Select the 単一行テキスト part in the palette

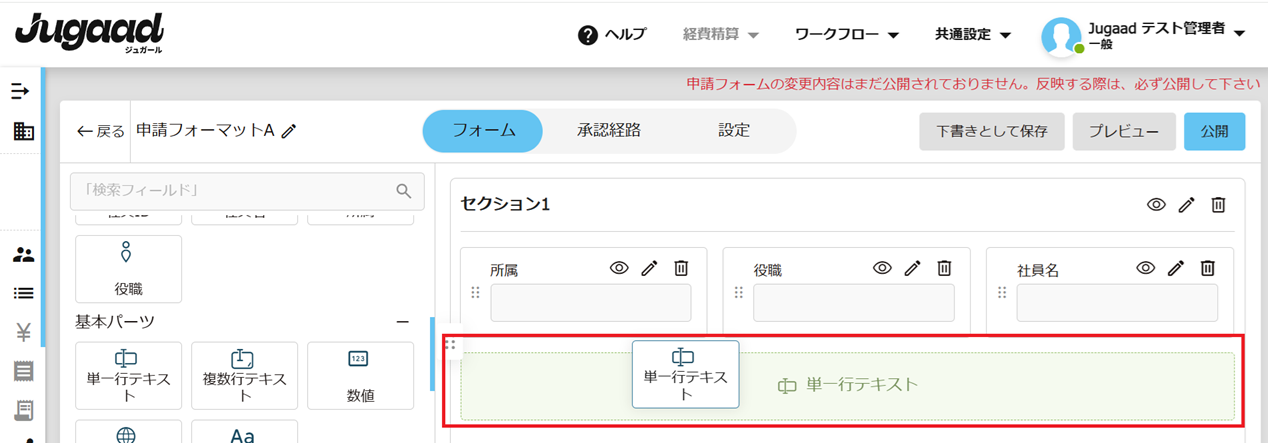pyautogui.click(x=128, y=376)
